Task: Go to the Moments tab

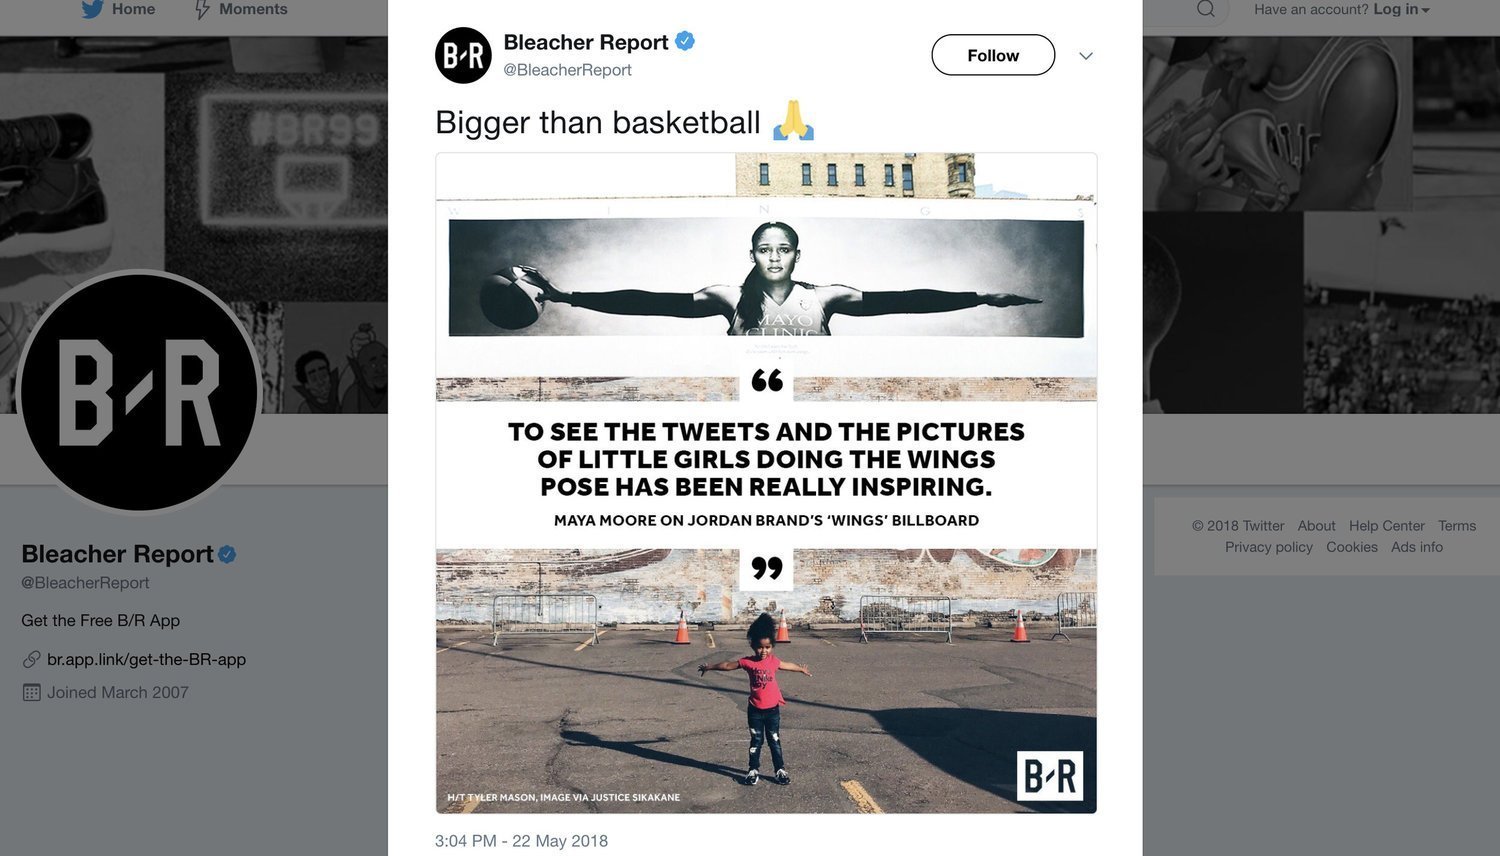Action: pyautogui.click(x=253, y=9)
